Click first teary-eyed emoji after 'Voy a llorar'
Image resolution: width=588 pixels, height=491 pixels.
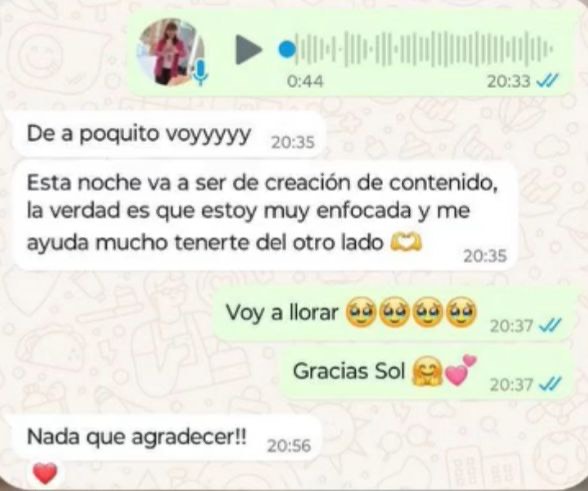coord(360,312)
